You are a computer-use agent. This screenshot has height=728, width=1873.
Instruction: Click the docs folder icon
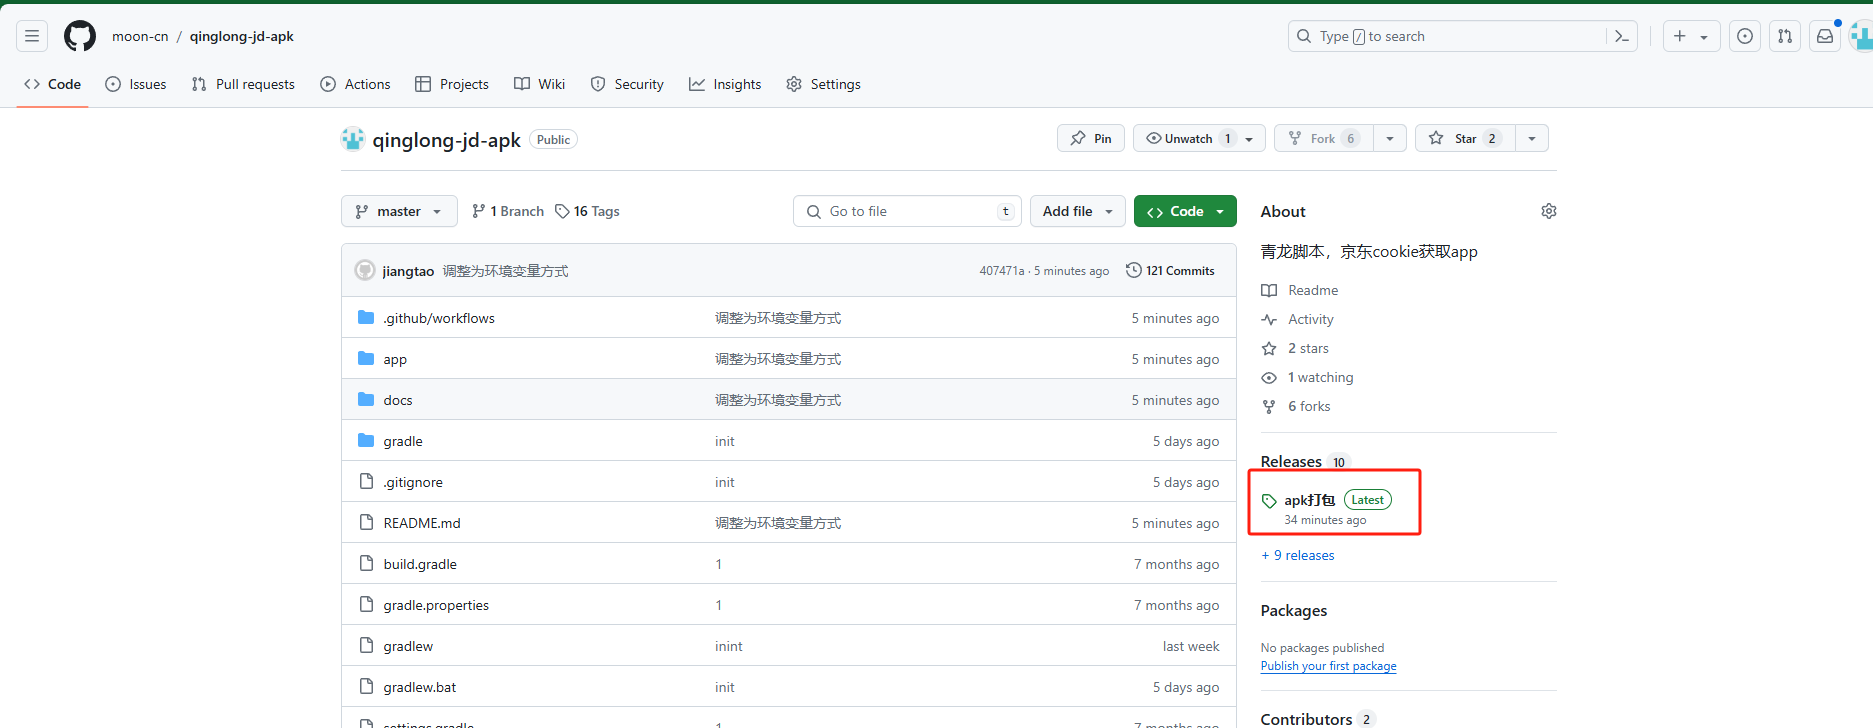pyautogui.click(x=366, y=399)
